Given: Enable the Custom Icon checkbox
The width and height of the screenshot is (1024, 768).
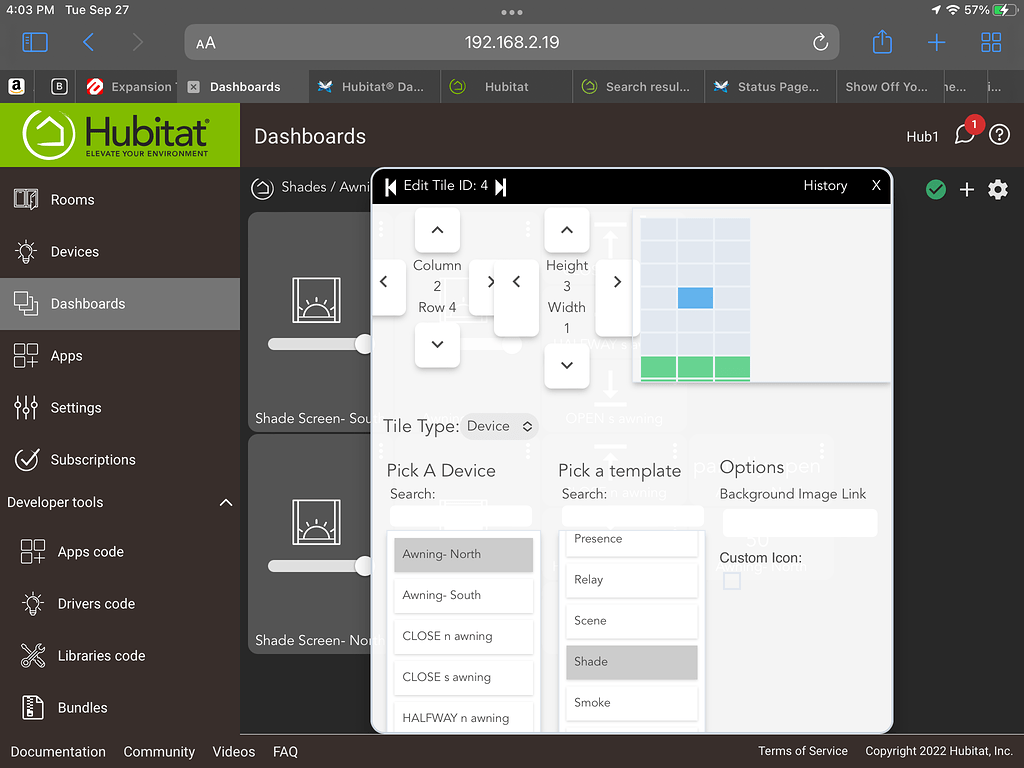Looking at the screenshot, I should click(730, 580).
